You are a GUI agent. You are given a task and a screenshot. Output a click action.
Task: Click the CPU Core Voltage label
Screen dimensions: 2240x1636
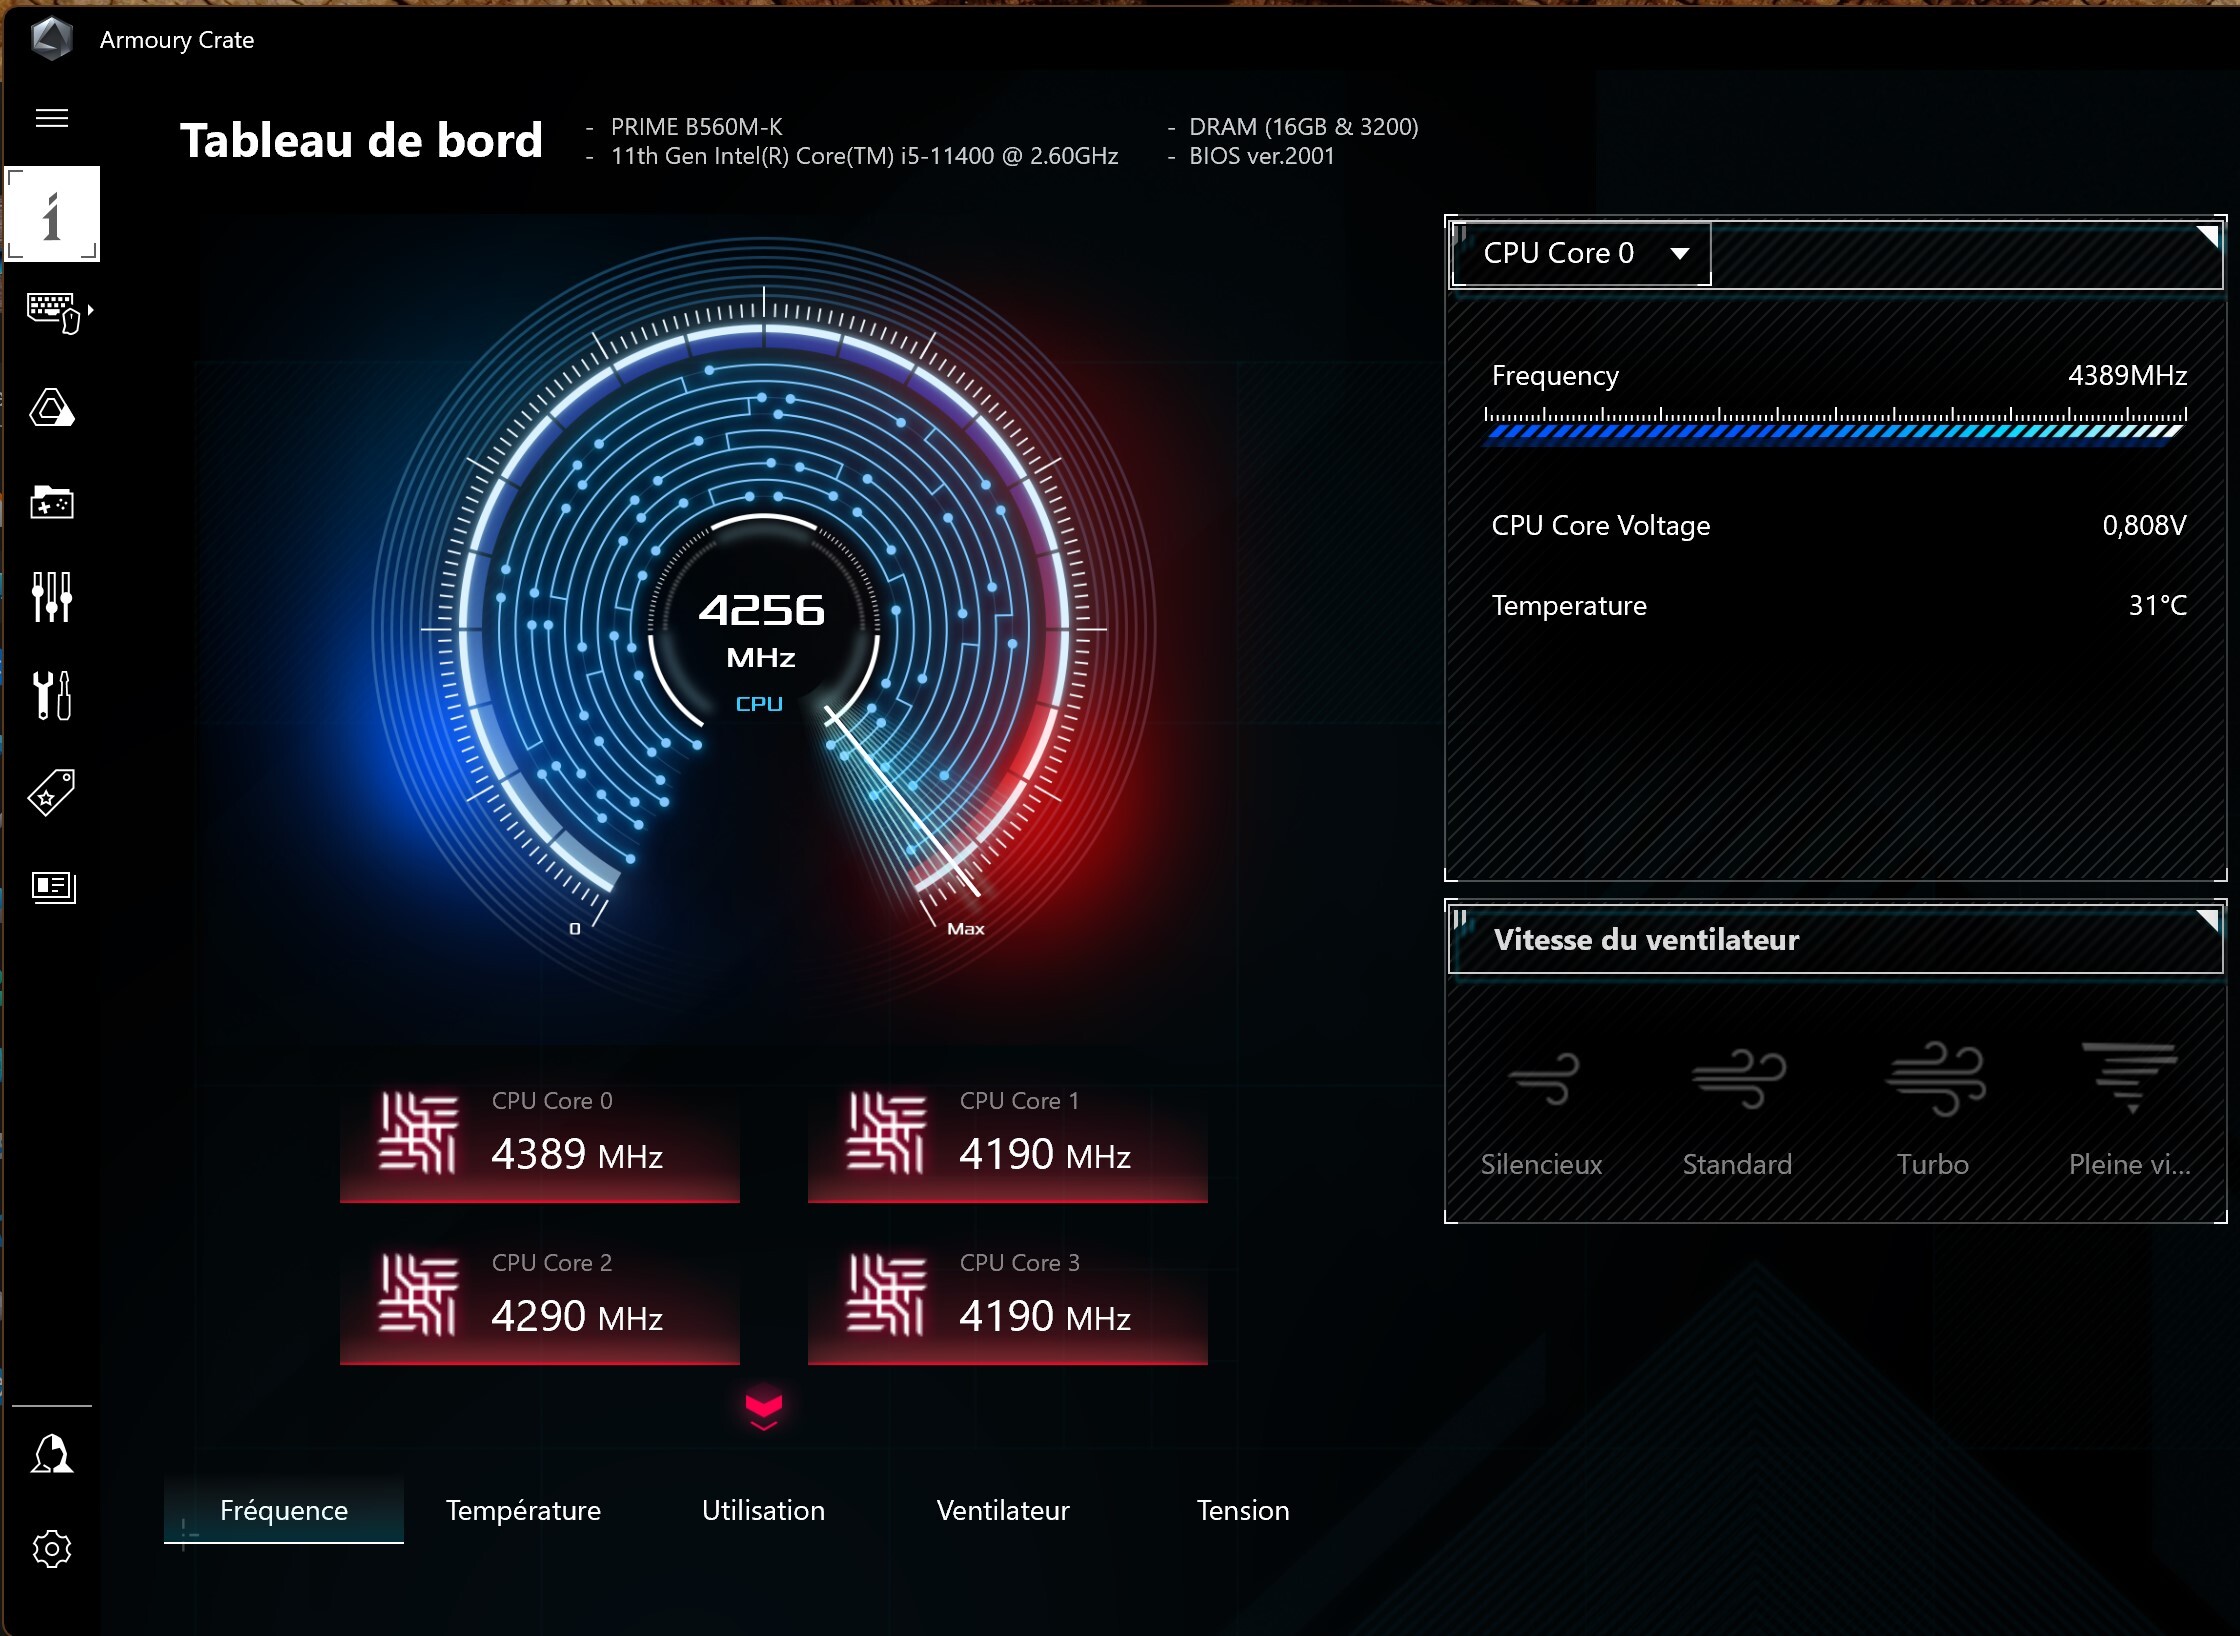1601,526
